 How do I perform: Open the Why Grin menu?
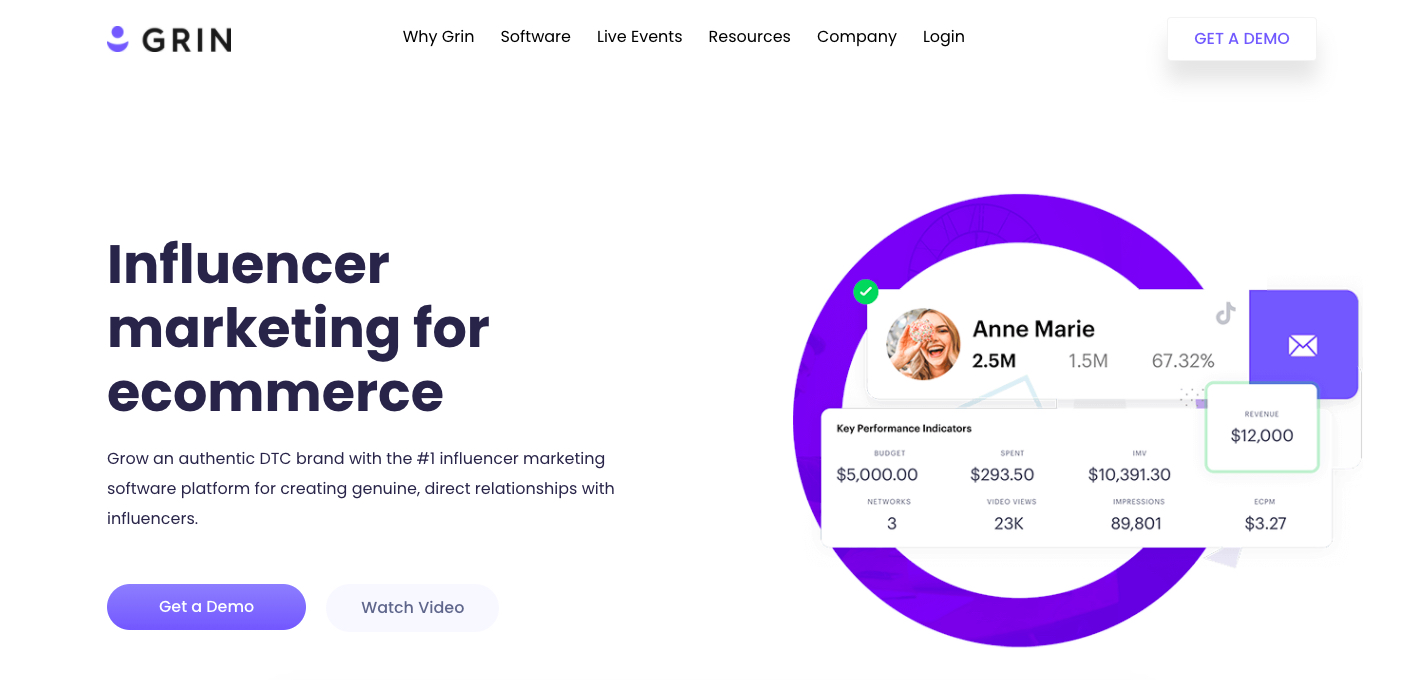pyautogui.click(x=438, y=37)
